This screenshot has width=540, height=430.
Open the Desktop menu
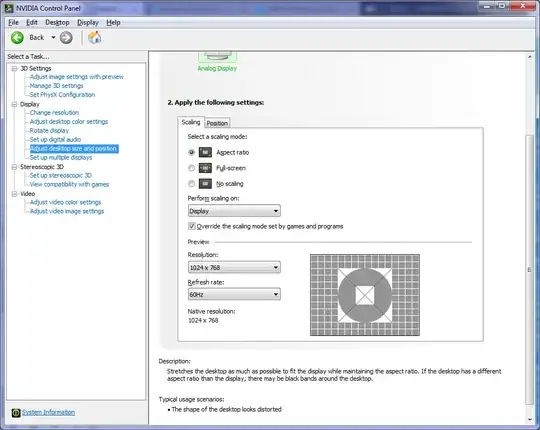click(57, 23)
